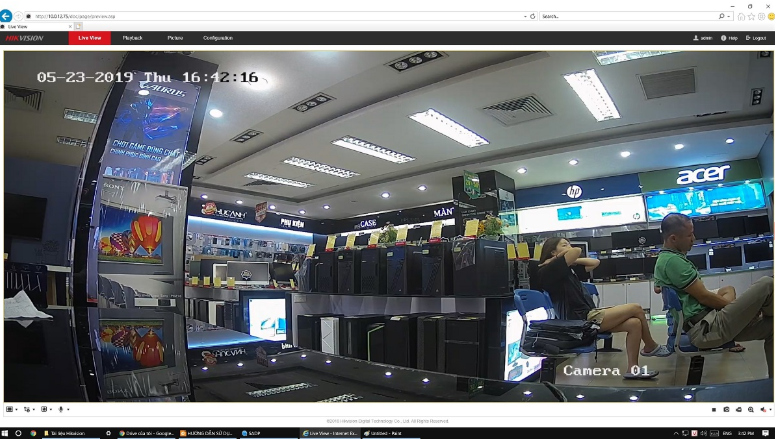Click the Camera 01 live video feed

387,226
